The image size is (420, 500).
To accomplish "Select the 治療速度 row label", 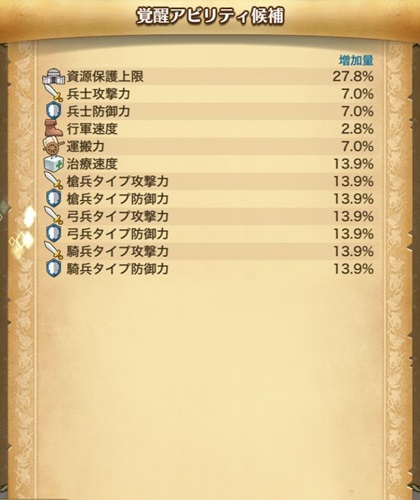I will 92,164.
